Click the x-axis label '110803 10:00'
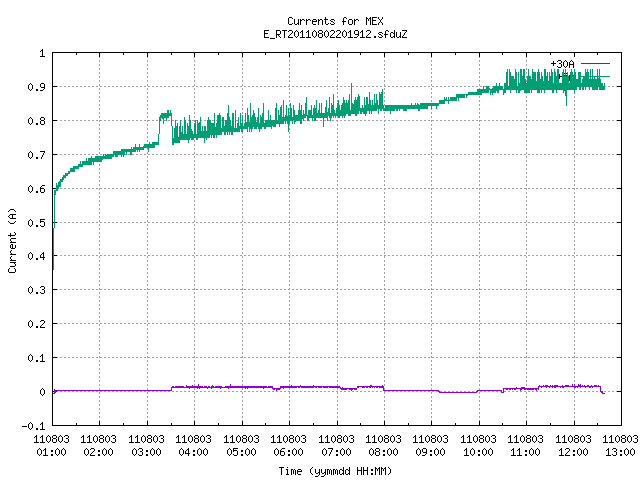The width and height of the screenshot is (640, 480). tap(478, 445)
